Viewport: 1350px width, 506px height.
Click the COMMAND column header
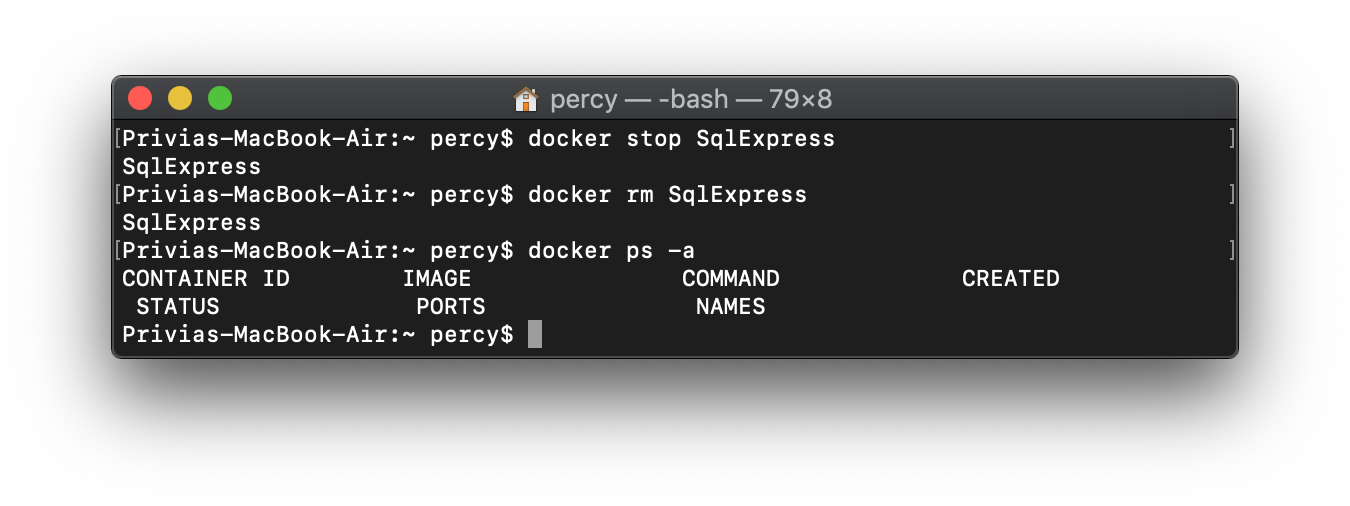click(x=730, y=278)
